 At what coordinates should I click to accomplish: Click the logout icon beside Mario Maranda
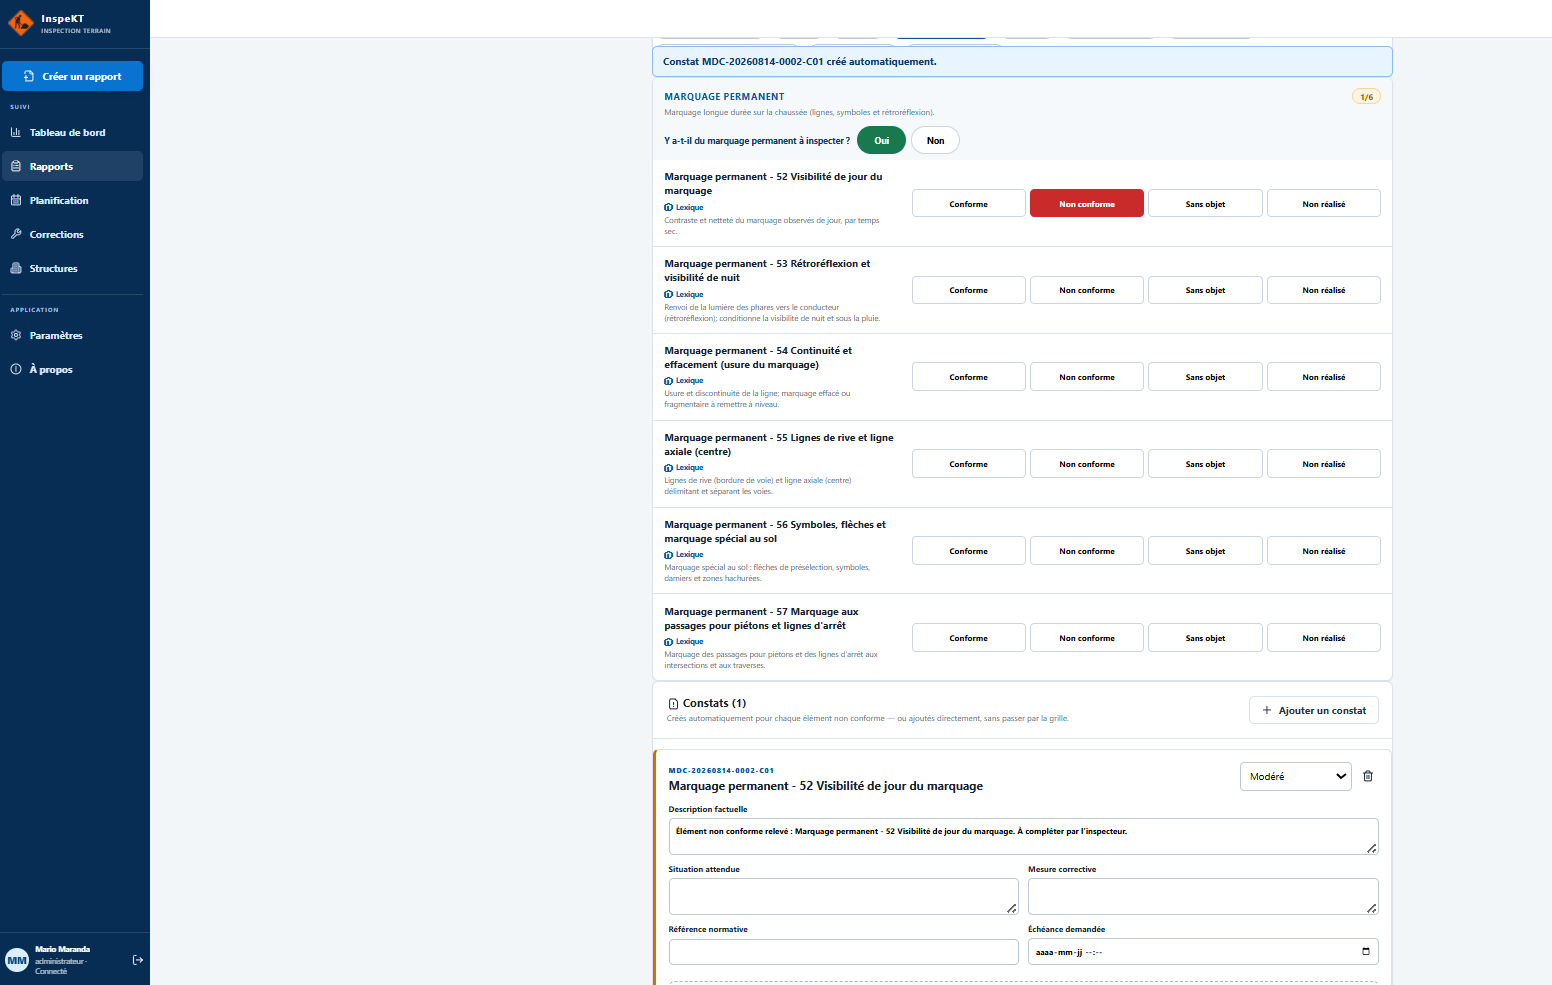138,960
